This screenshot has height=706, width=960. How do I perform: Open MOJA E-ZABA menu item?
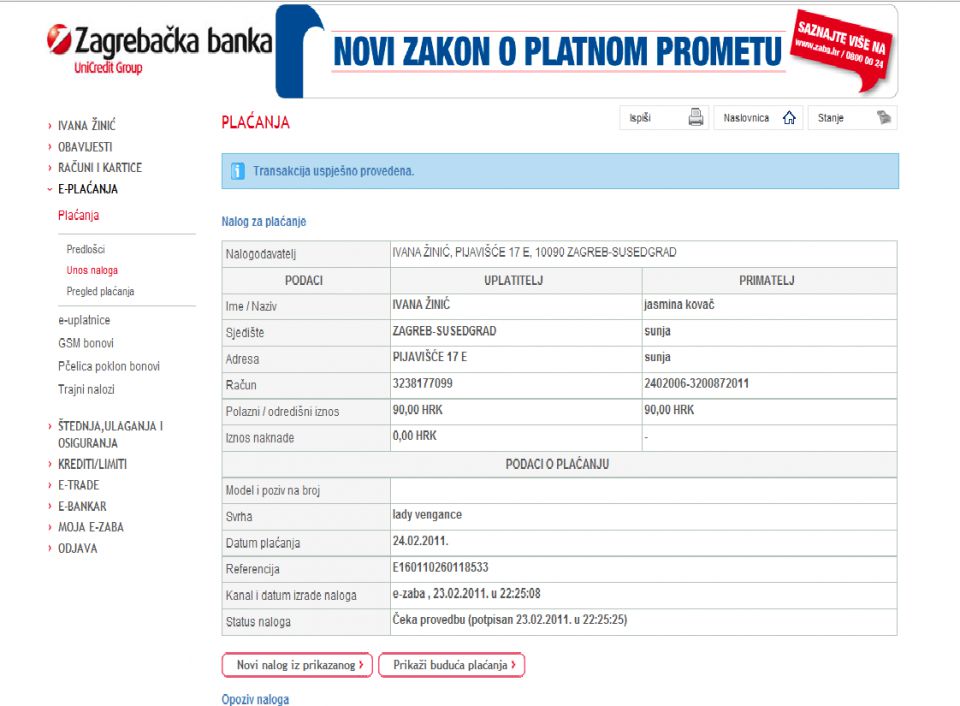click(91, 527)
